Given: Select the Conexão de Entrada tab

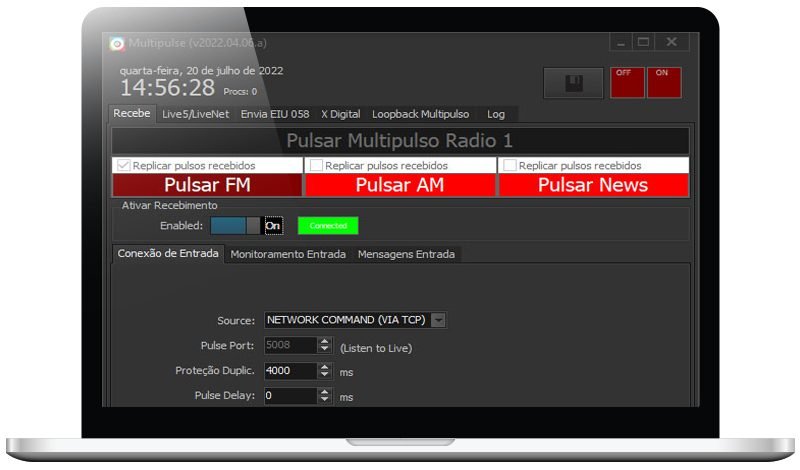Looking at the screenshot, I should coord(168,253).
